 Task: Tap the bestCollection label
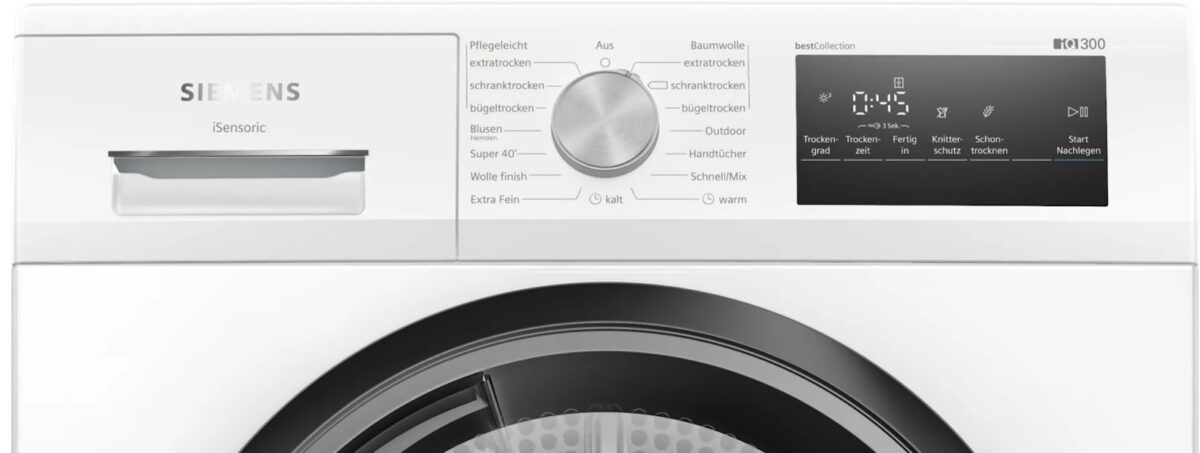[x=825, y=46]
